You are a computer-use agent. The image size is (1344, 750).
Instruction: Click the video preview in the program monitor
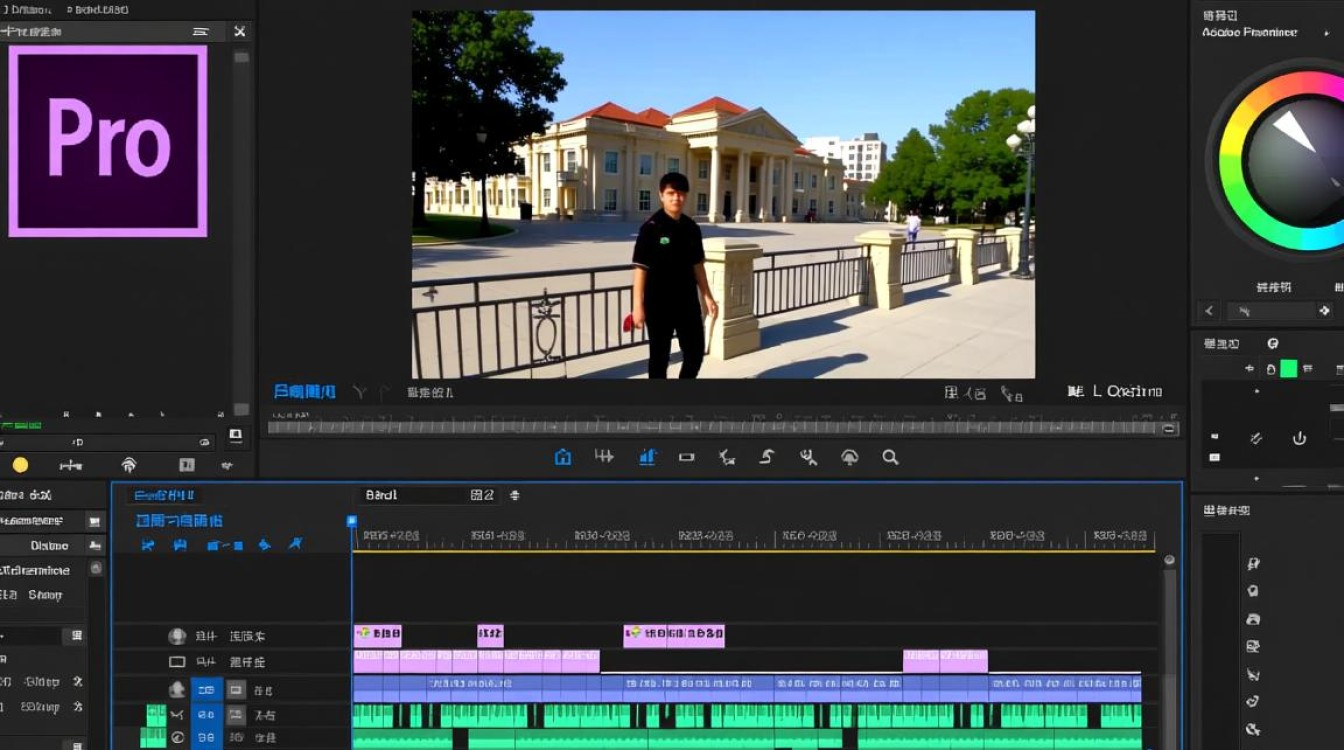[723, 194]
